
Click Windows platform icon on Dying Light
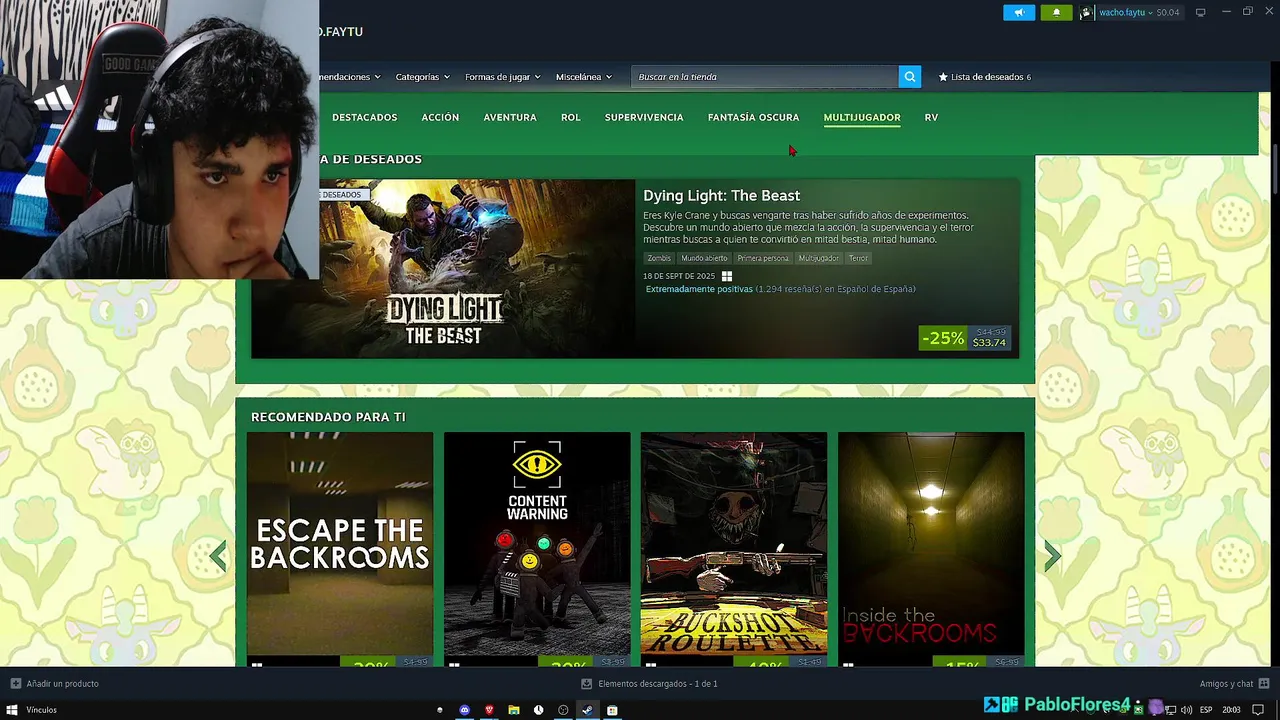(x=727, y=276)
